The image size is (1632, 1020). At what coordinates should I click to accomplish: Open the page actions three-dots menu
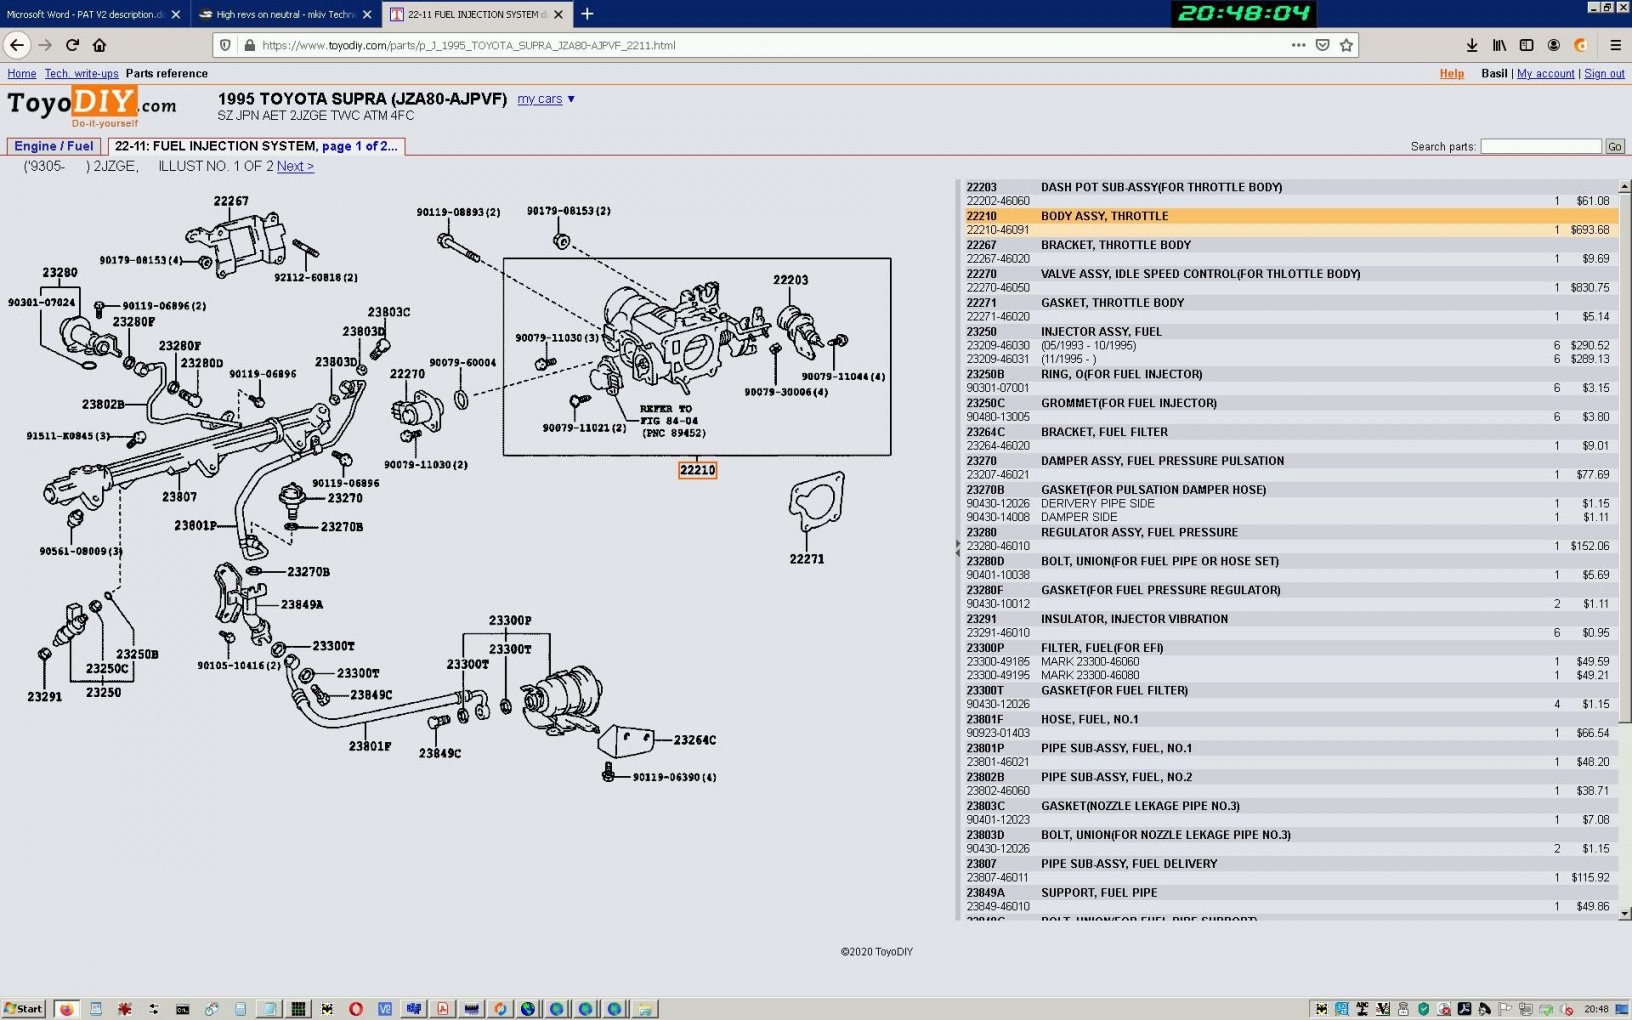click(1298, 45)
